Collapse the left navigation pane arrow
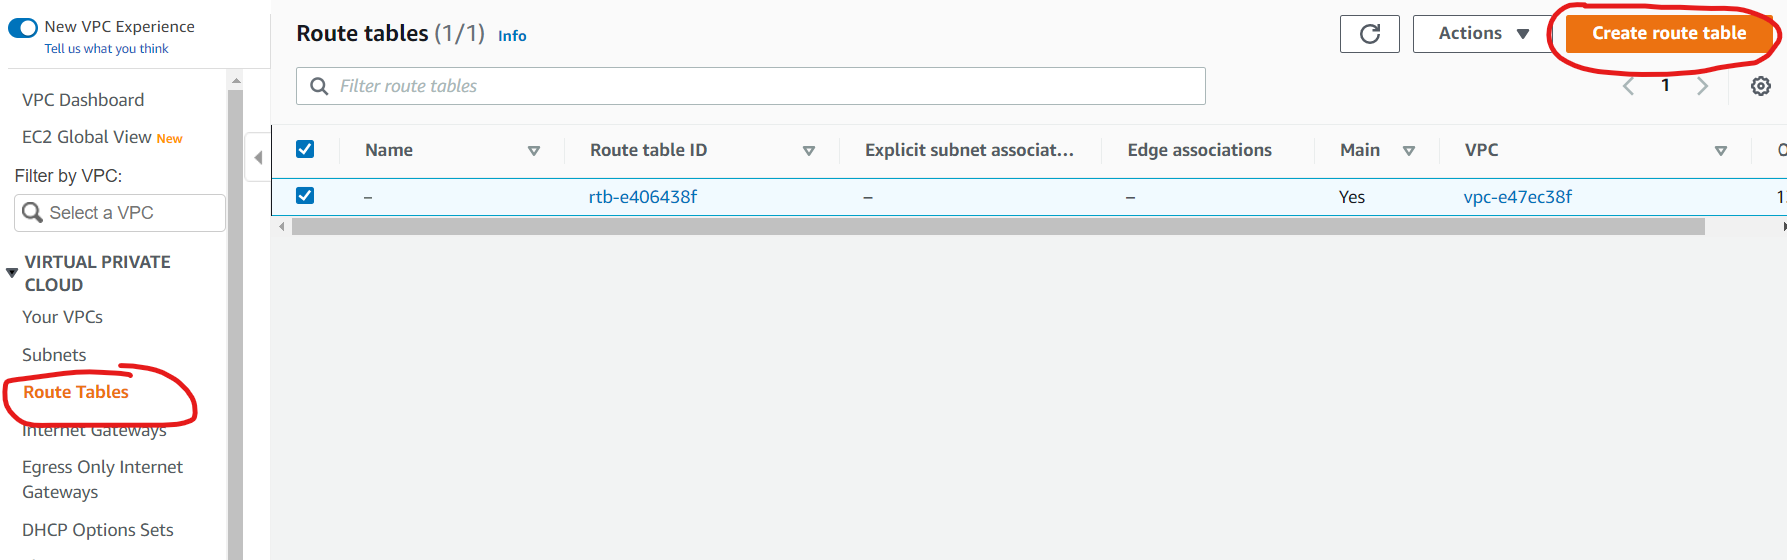The width and height of the screenshot is (1787, 560). click(258, 157)
